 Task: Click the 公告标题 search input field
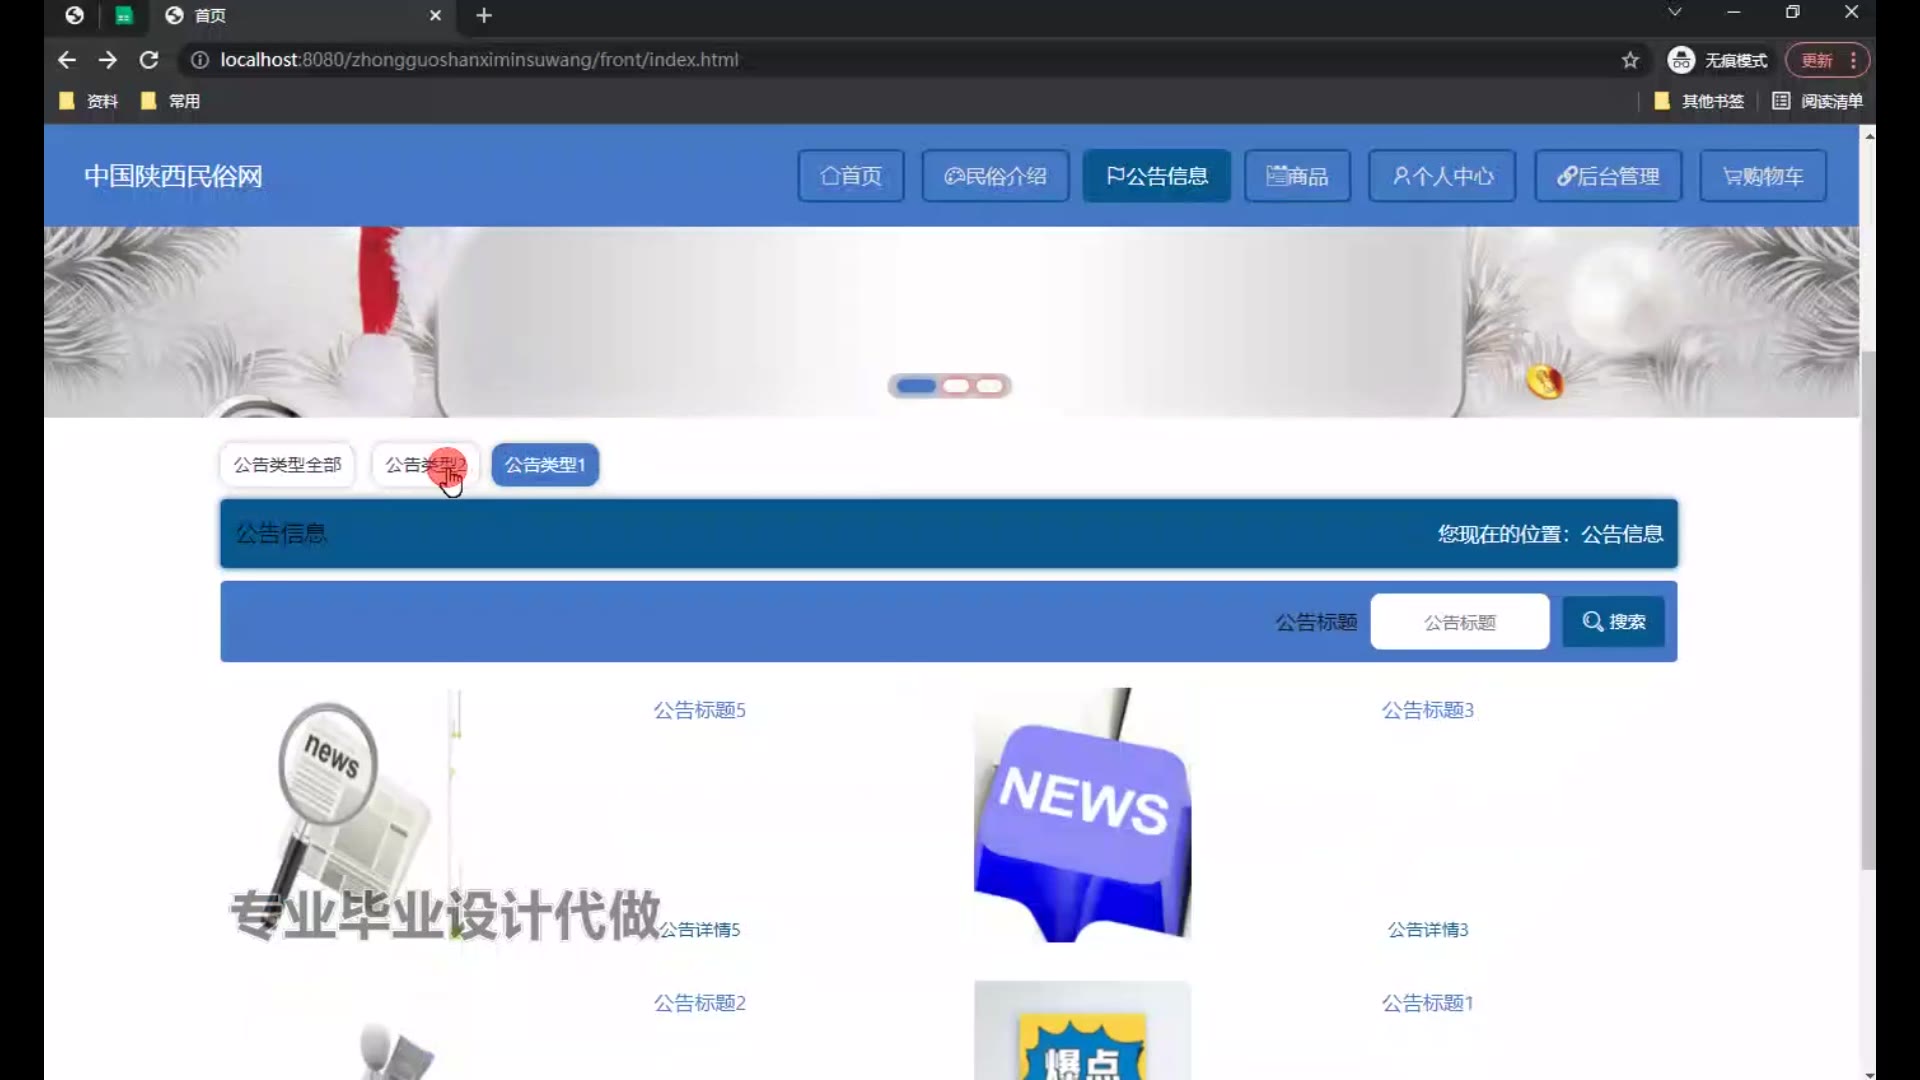pyautogui.click(x=1459, y=622)
